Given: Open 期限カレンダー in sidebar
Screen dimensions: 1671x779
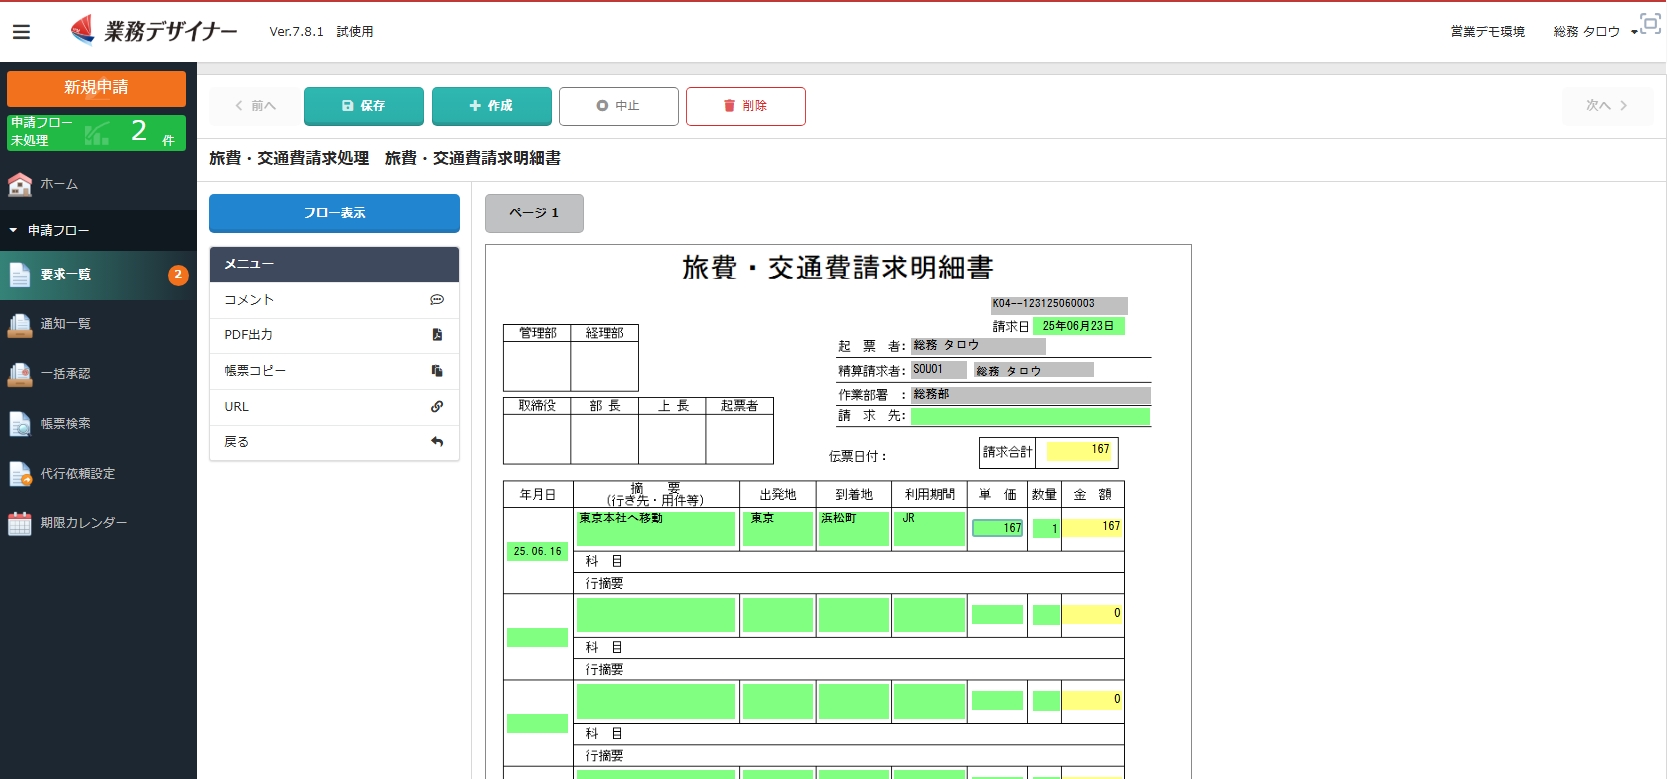Looking at the screenshot, I should pyautogui.click(x=98, y=523).
